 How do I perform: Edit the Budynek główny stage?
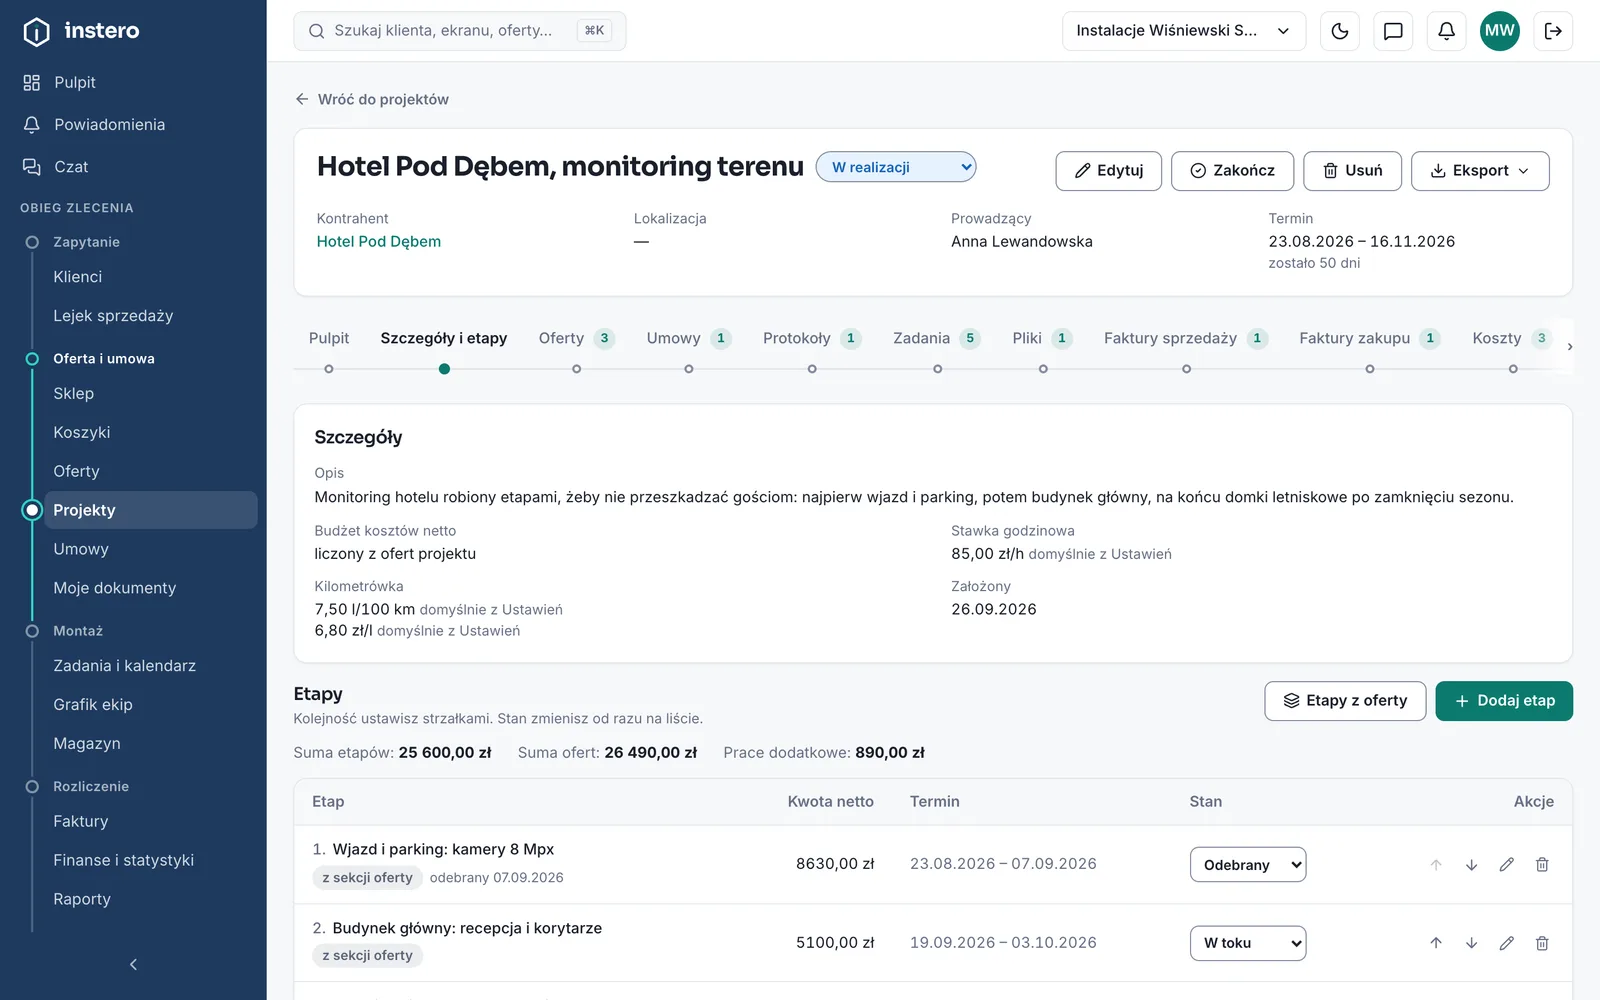pyautogui.click(x=1507, y=943)
